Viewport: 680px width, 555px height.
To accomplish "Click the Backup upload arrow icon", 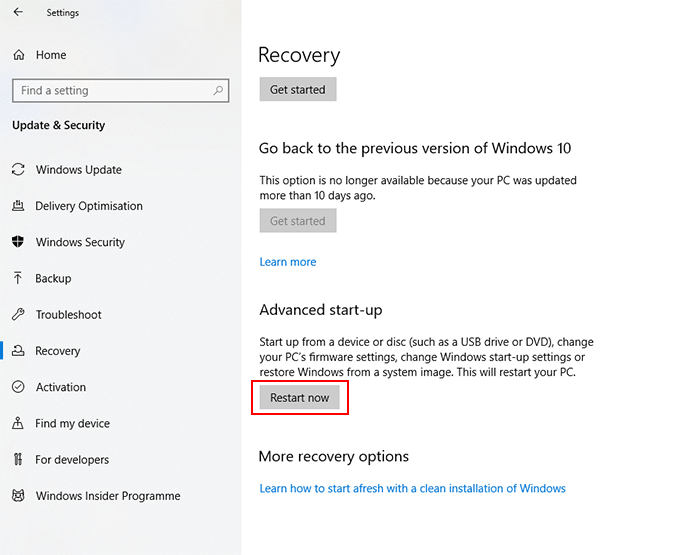I will (x=18, y=278).
